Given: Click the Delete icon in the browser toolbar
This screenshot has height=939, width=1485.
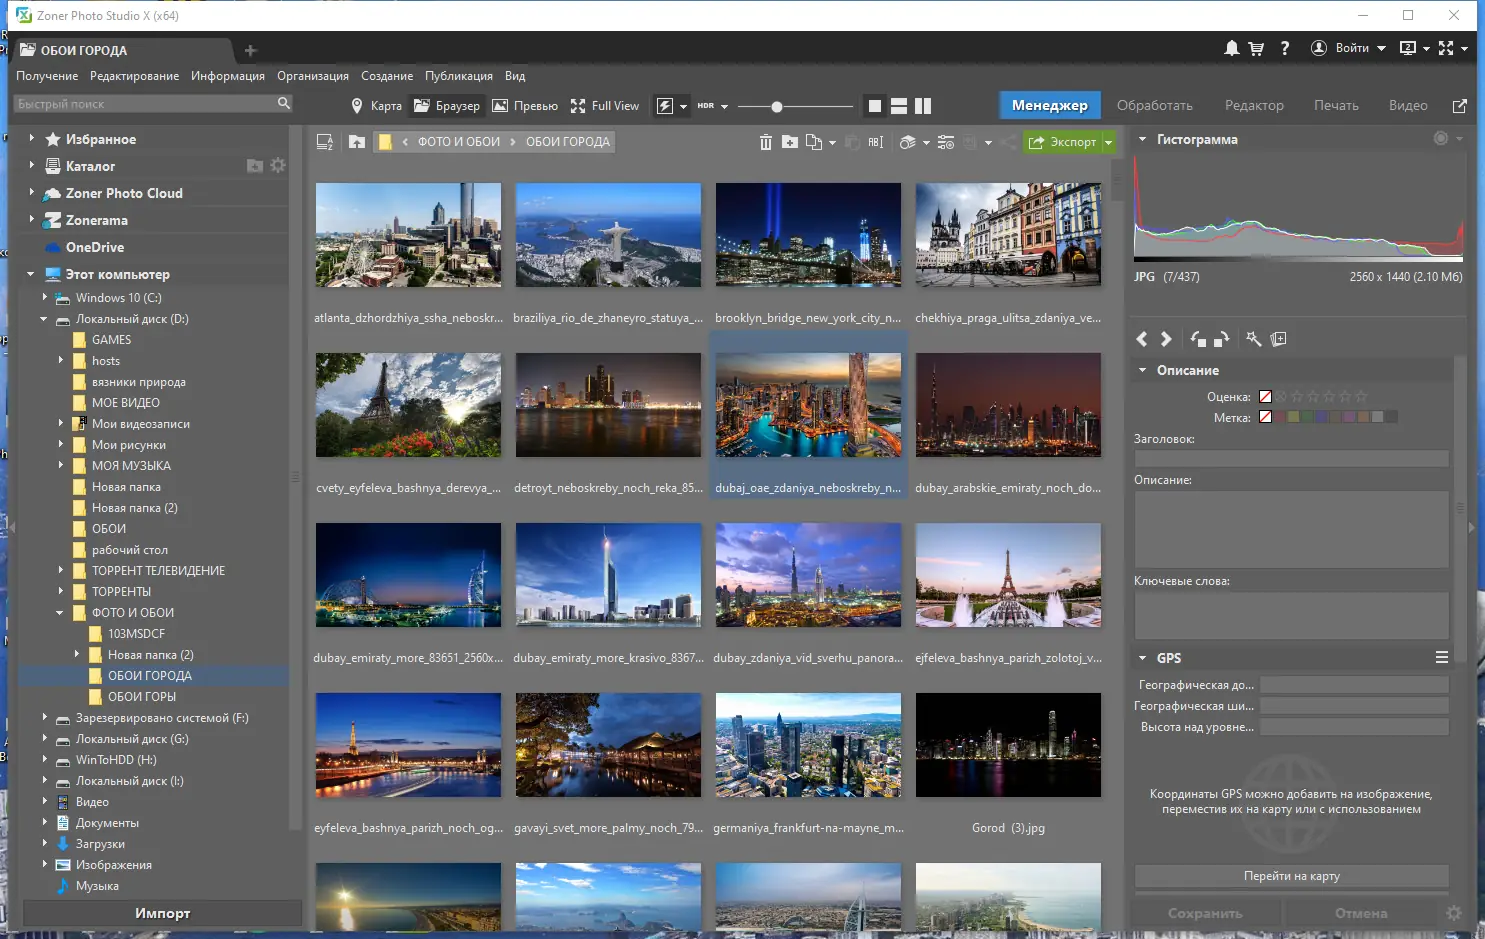Looking at the screenshot, I should 765,142.
